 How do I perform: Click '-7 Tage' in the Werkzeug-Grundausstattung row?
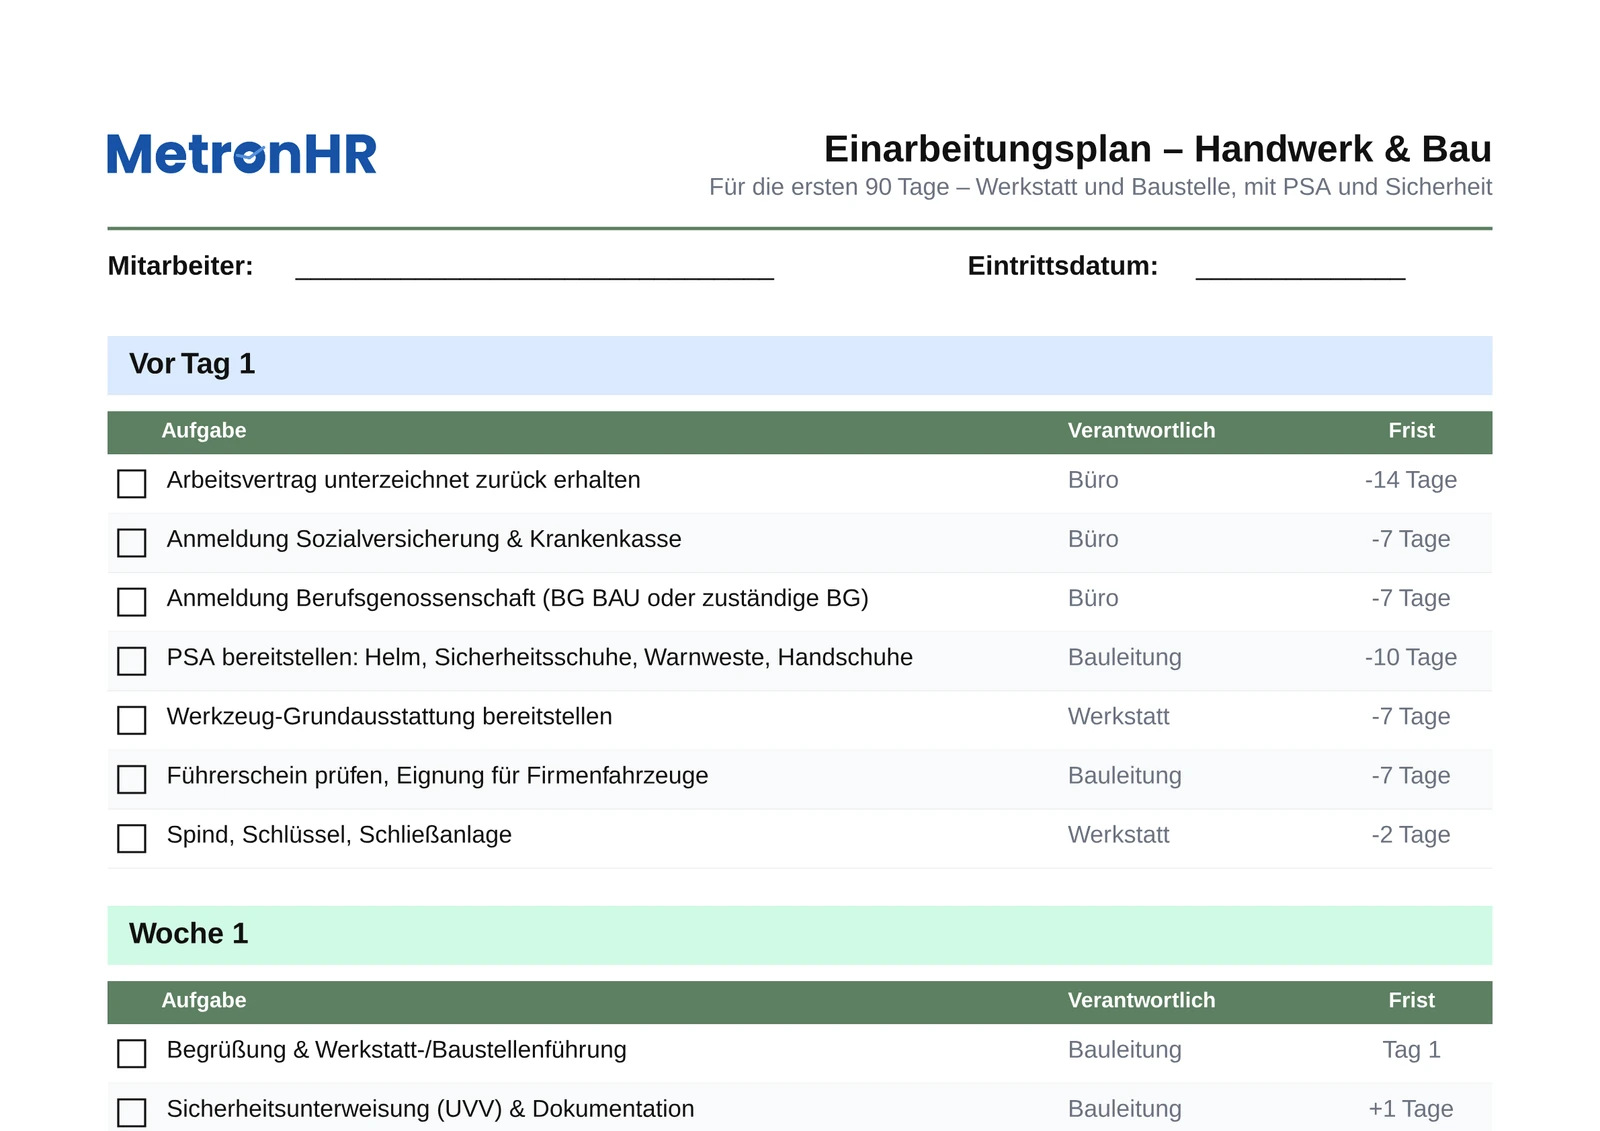tap(1411, 716)
